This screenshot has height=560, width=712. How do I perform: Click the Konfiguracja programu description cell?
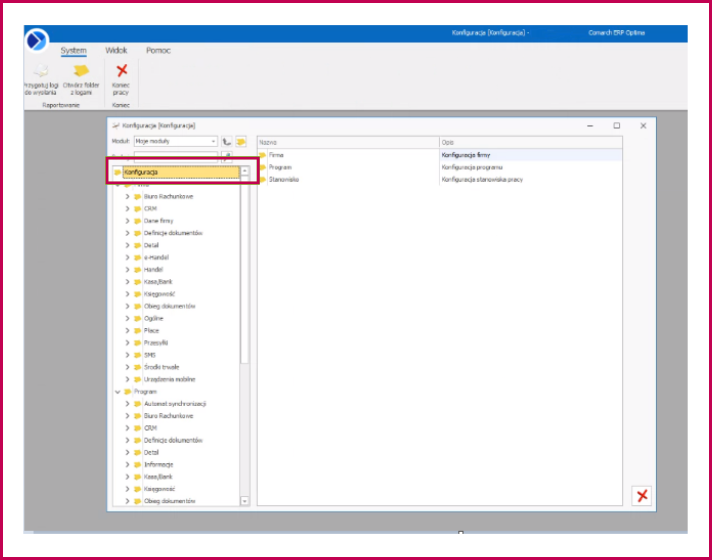tap(531, 167)
